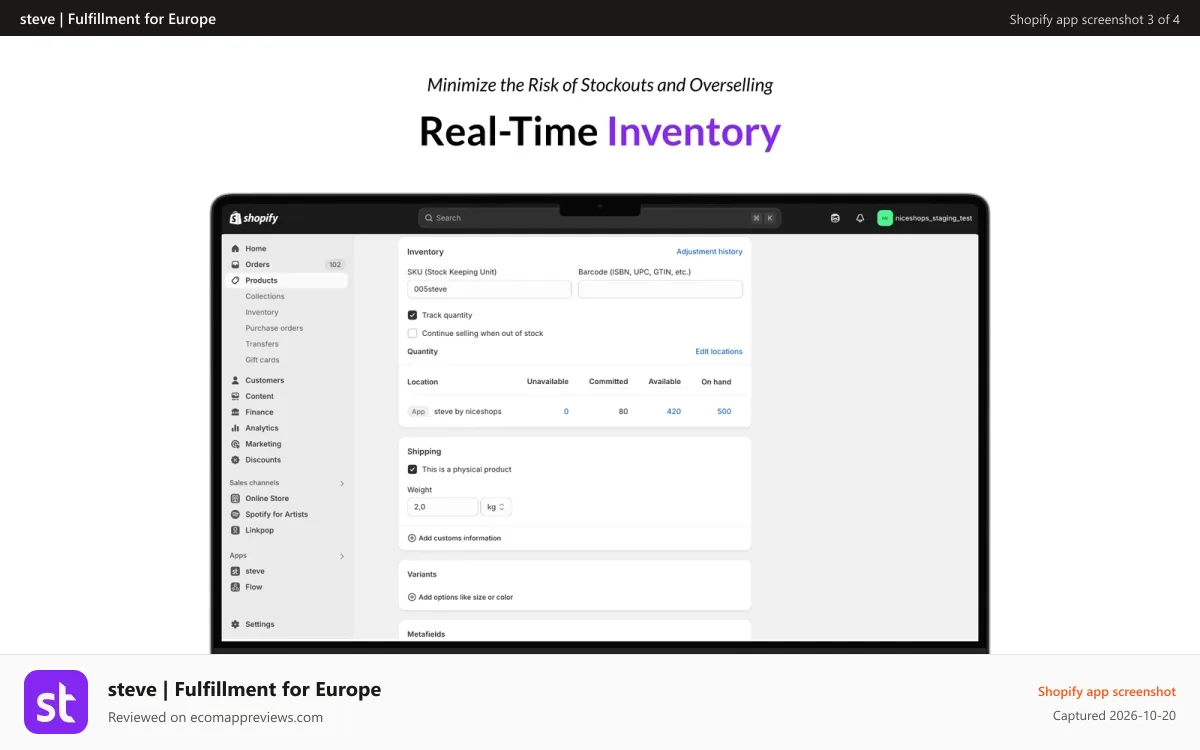Screen dimensions: 1200x750
Task: Expand the Apps section chevron
Action: click(x=342, y=556)
